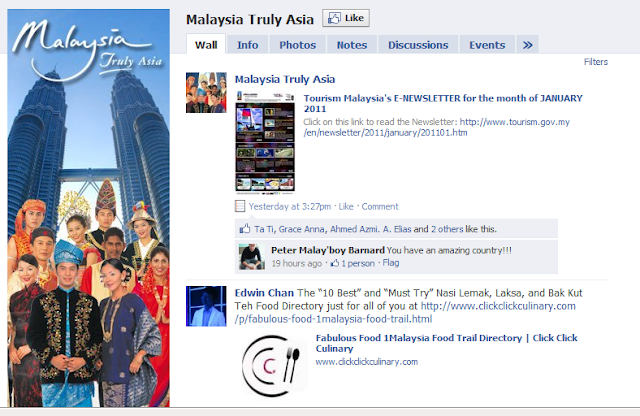Expand more tabs with double chevron
Screen dimensions: 640x416
527,45
